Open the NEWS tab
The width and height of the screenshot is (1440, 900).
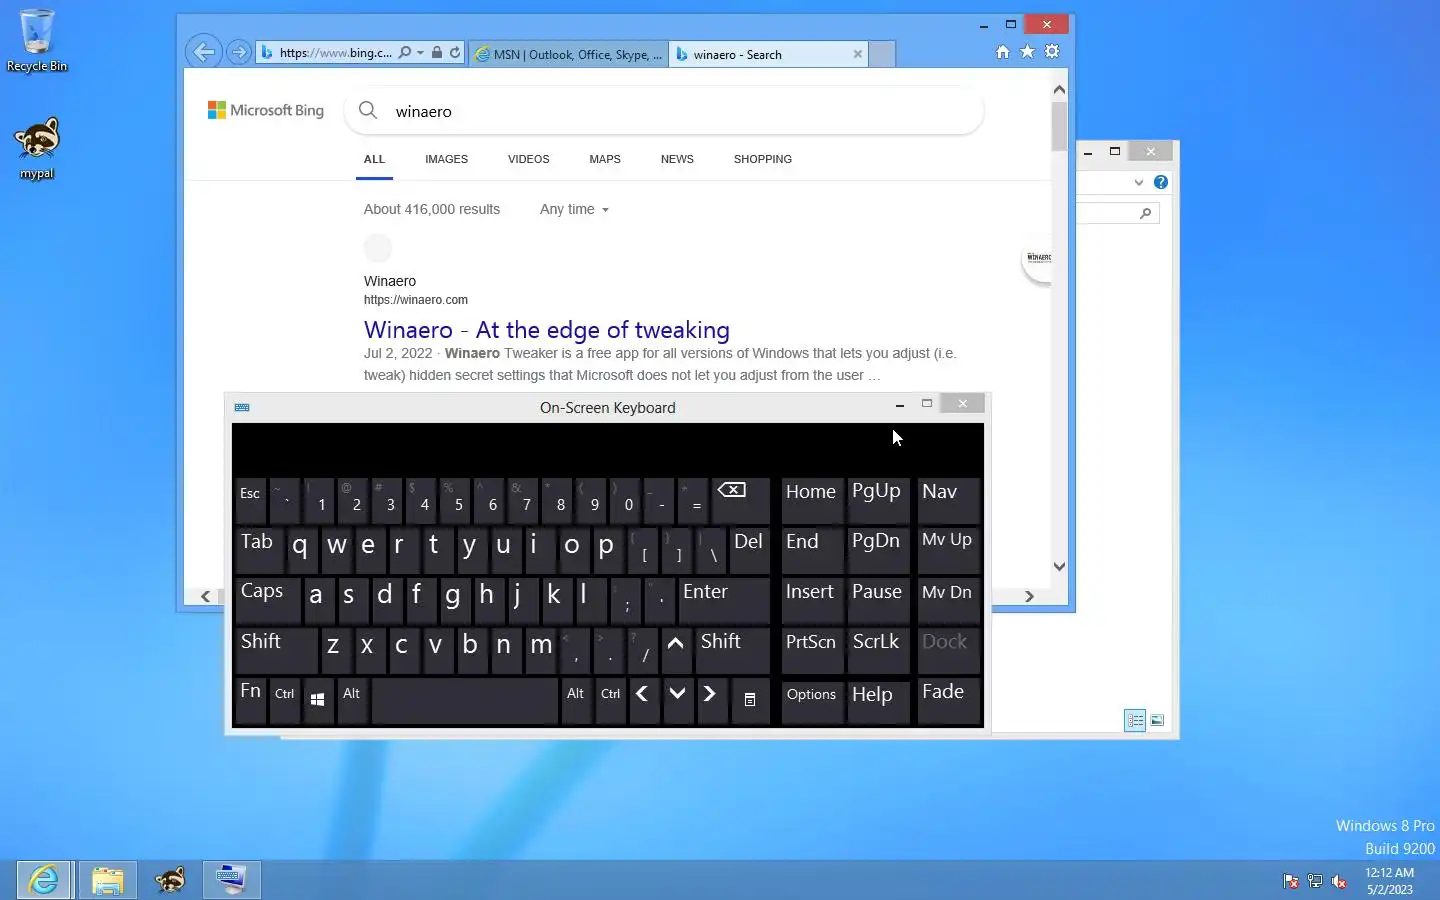tap(677, 159)
